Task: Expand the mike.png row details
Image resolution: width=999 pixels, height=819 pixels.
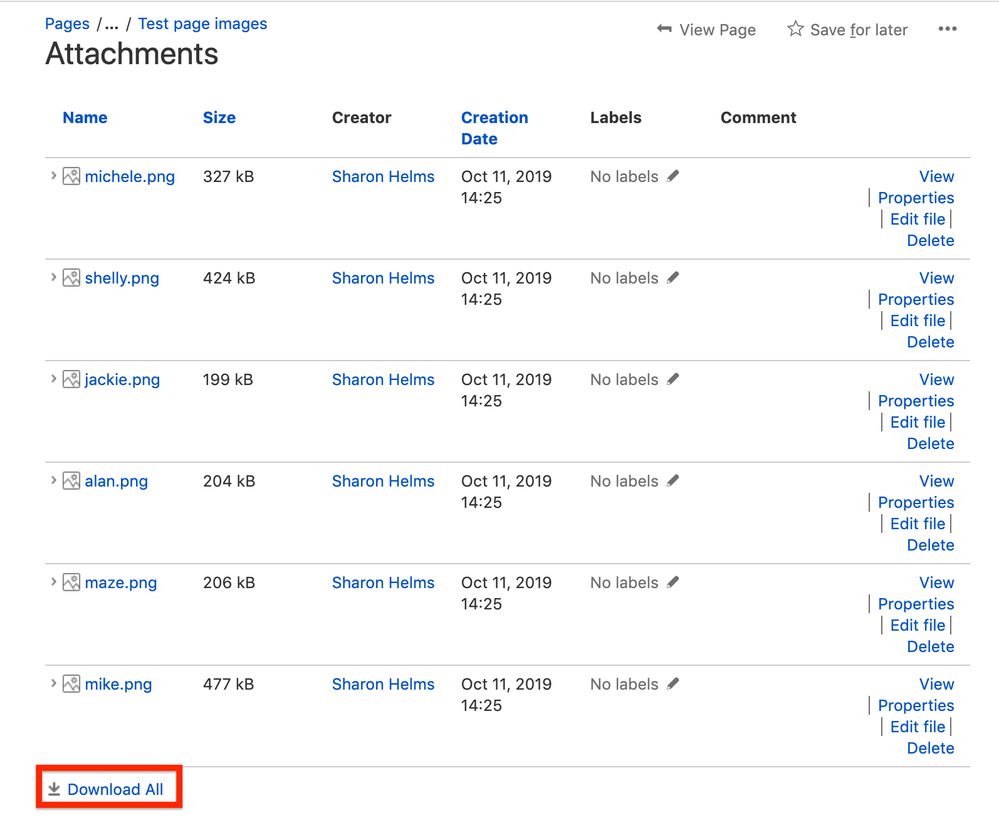Action: (54, 683)
